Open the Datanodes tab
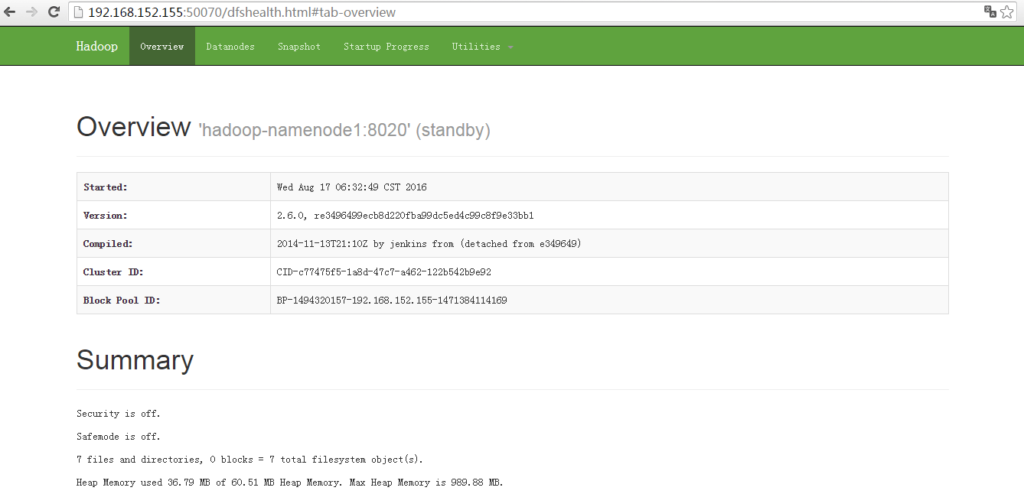This screenshot has height=494, width=1024. (230, 46)
